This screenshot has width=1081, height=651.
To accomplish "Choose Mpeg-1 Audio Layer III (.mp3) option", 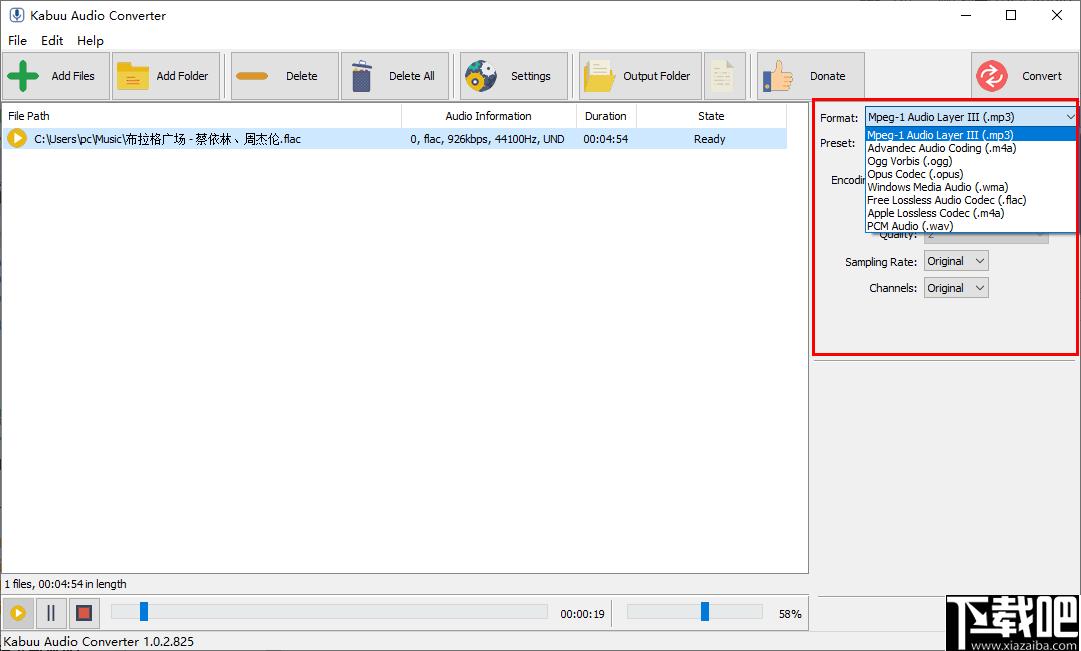I will tap(971, 135).
